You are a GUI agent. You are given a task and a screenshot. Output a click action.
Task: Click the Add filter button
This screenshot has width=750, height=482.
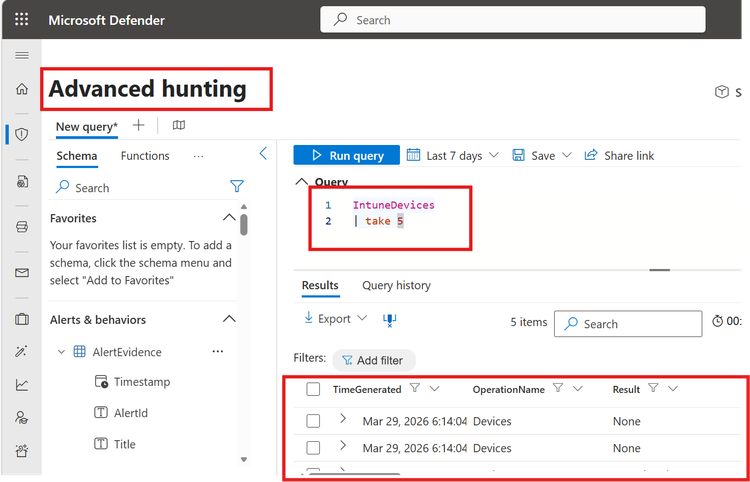(374, 360)
